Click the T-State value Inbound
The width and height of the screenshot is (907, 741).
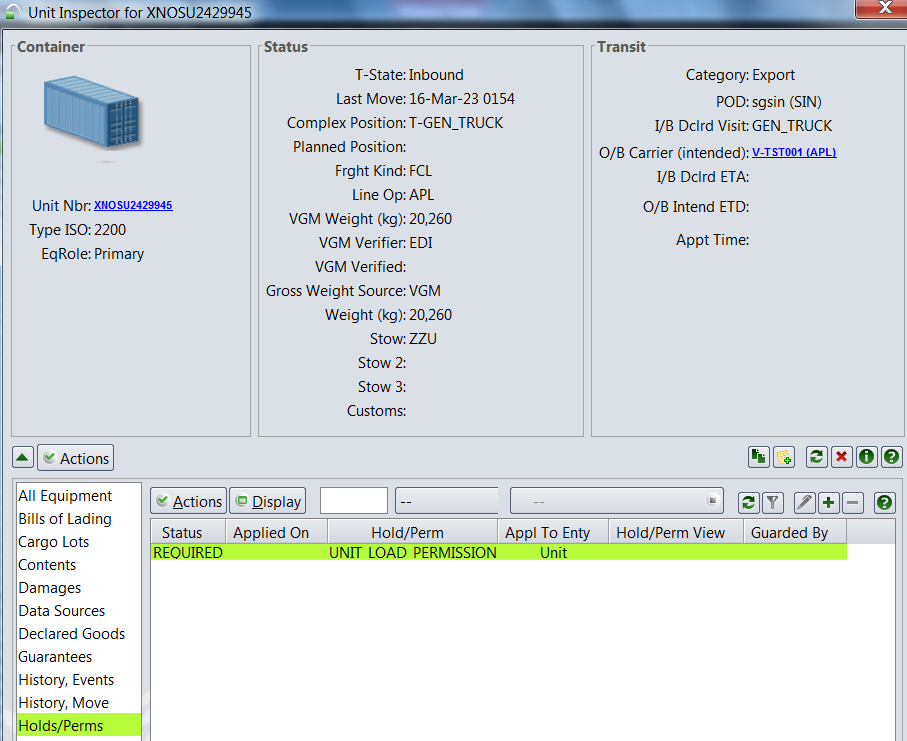tap(436, 75)
